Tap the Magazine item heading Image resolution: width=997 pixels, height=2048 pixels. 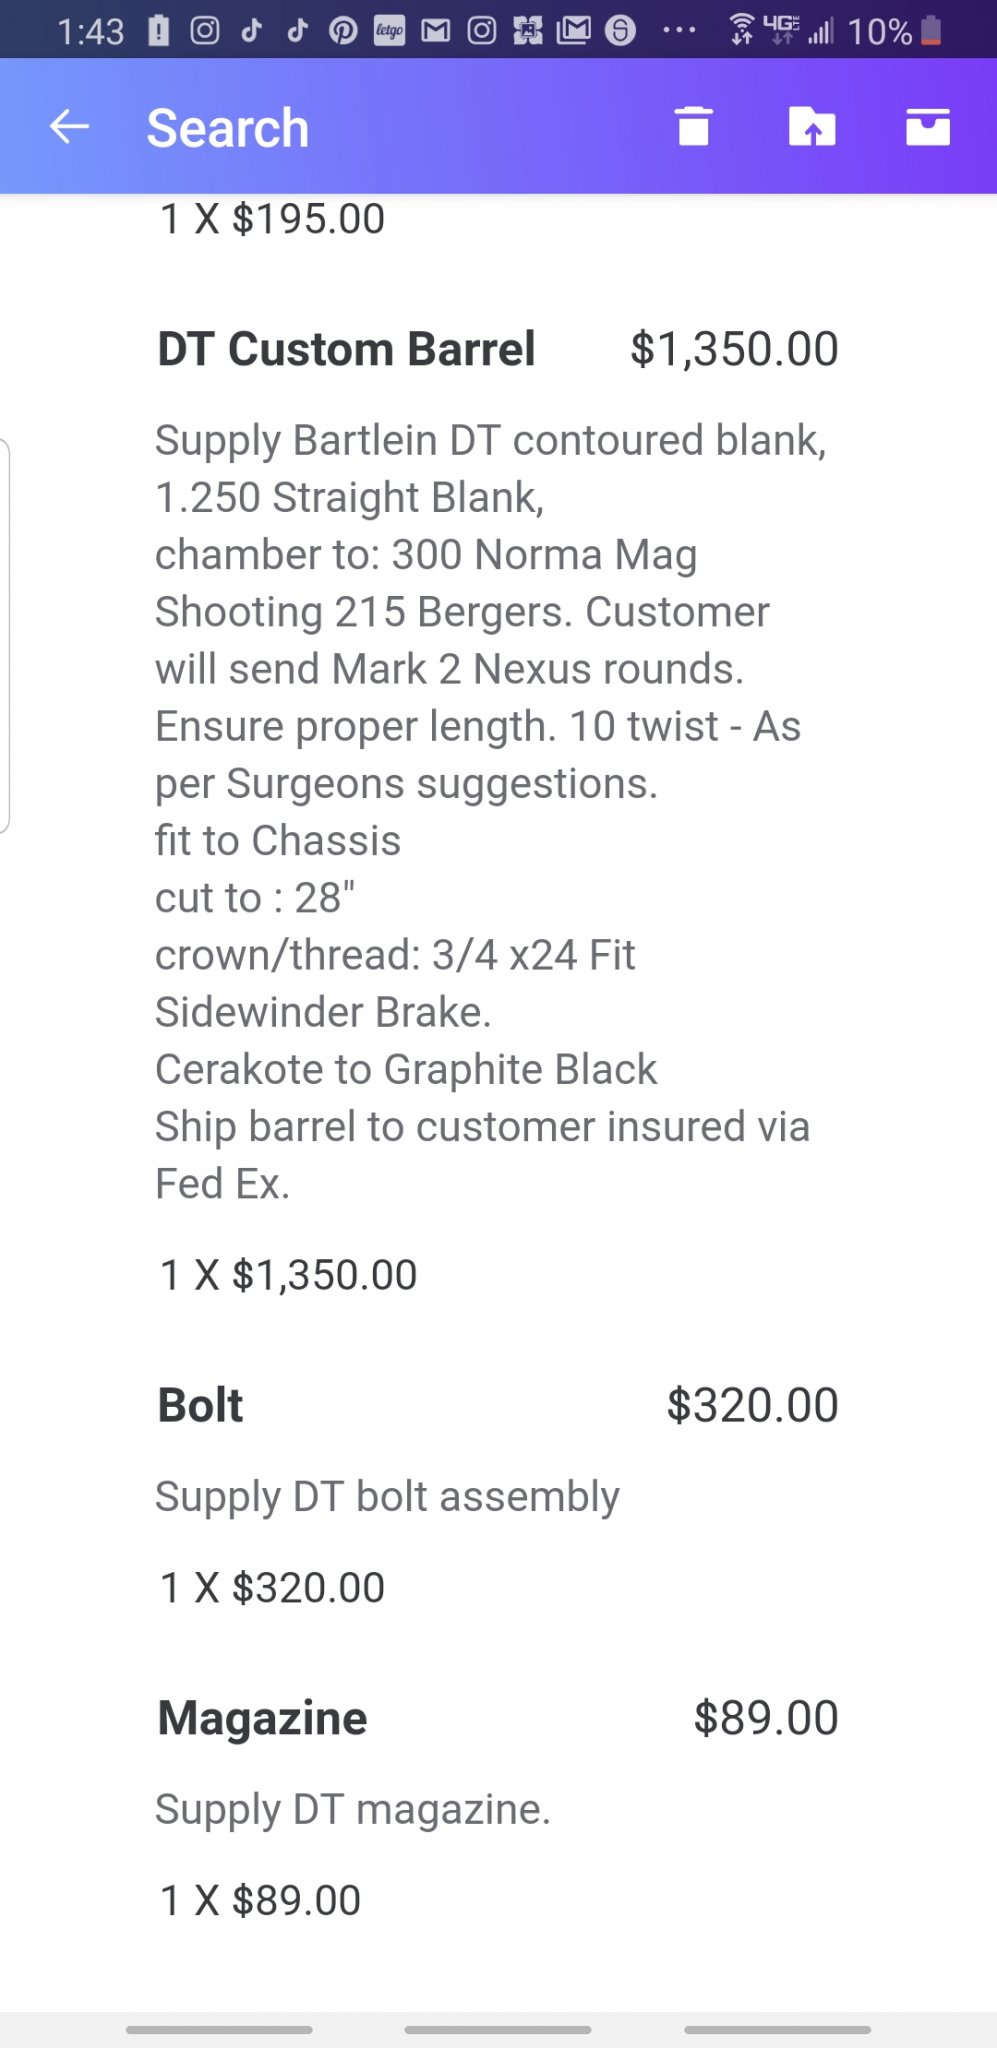tap(262, 1718)
